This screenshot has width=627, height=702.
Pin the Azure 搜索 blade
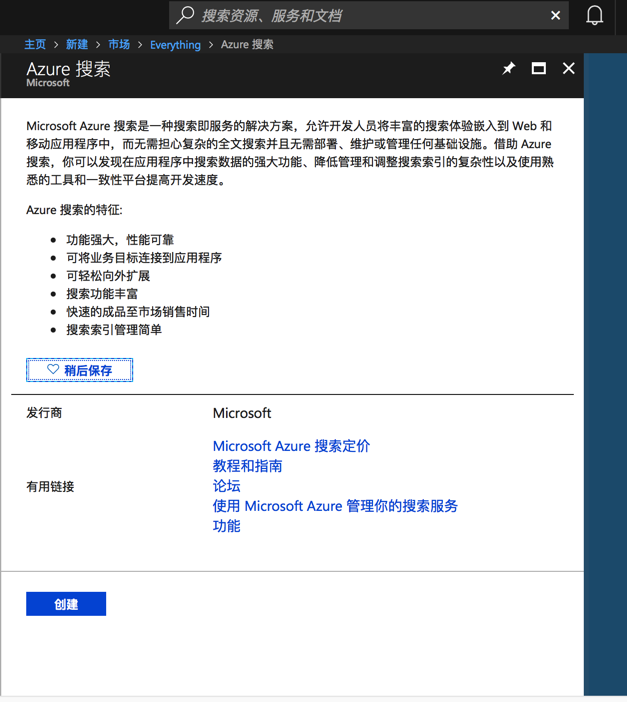pyautogui.click(x=509, y=68)
